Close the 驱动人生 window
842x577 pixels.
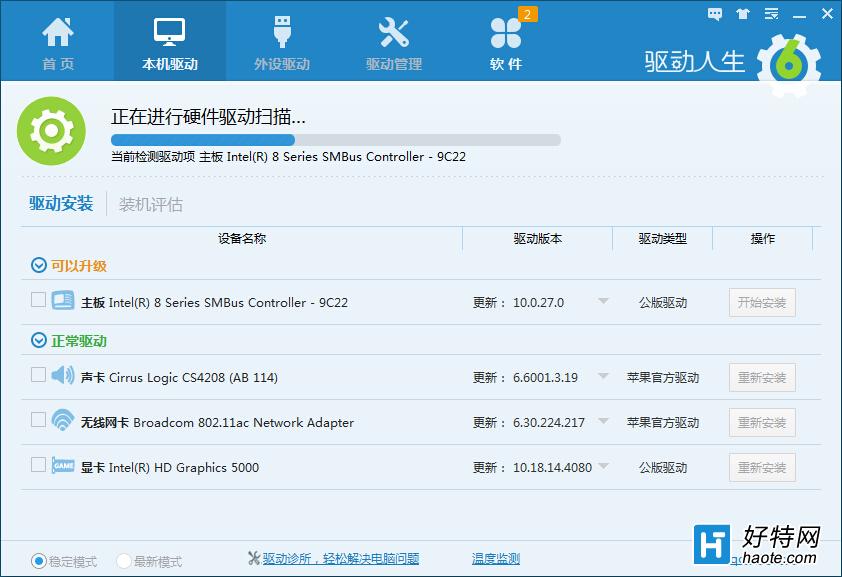(x=828, y=13)
